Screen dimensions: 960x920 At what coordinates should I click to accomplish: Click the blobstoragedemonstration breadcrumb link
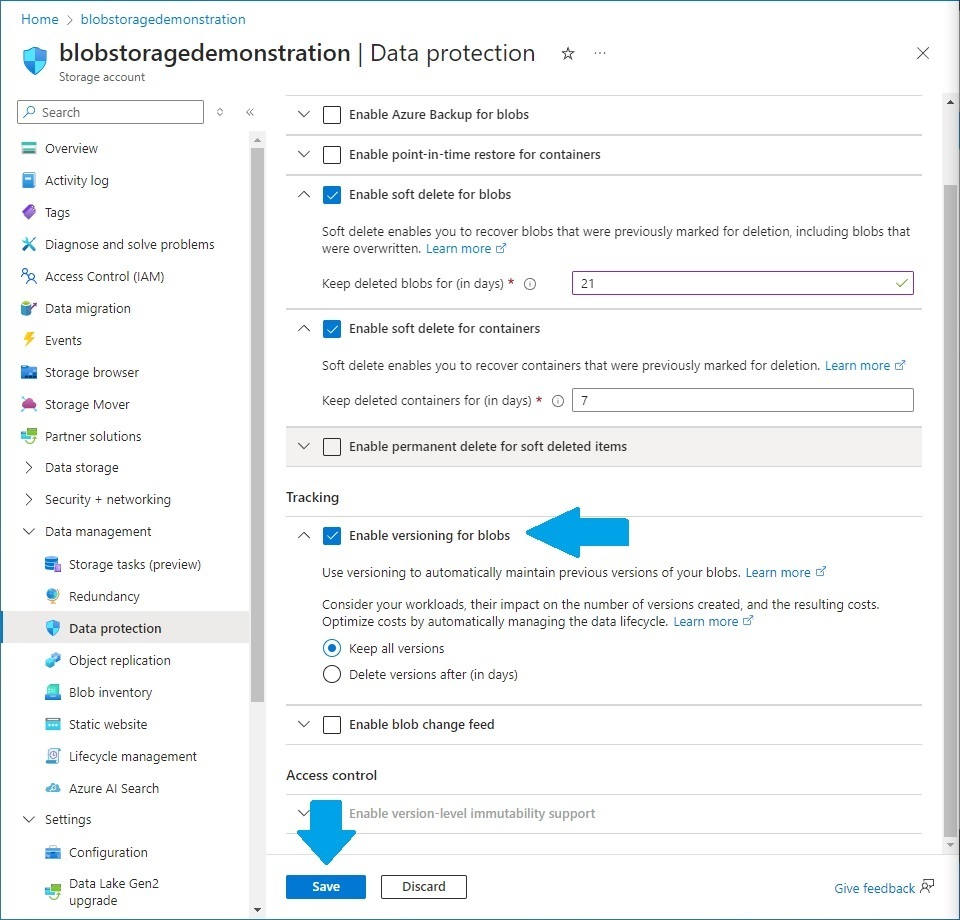click(x=163, y=19)
